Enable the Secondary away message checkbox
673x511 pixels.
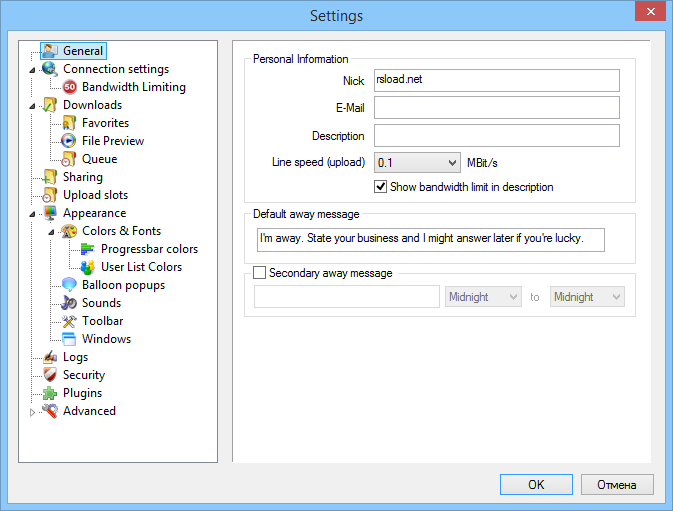tap(261, 273)
